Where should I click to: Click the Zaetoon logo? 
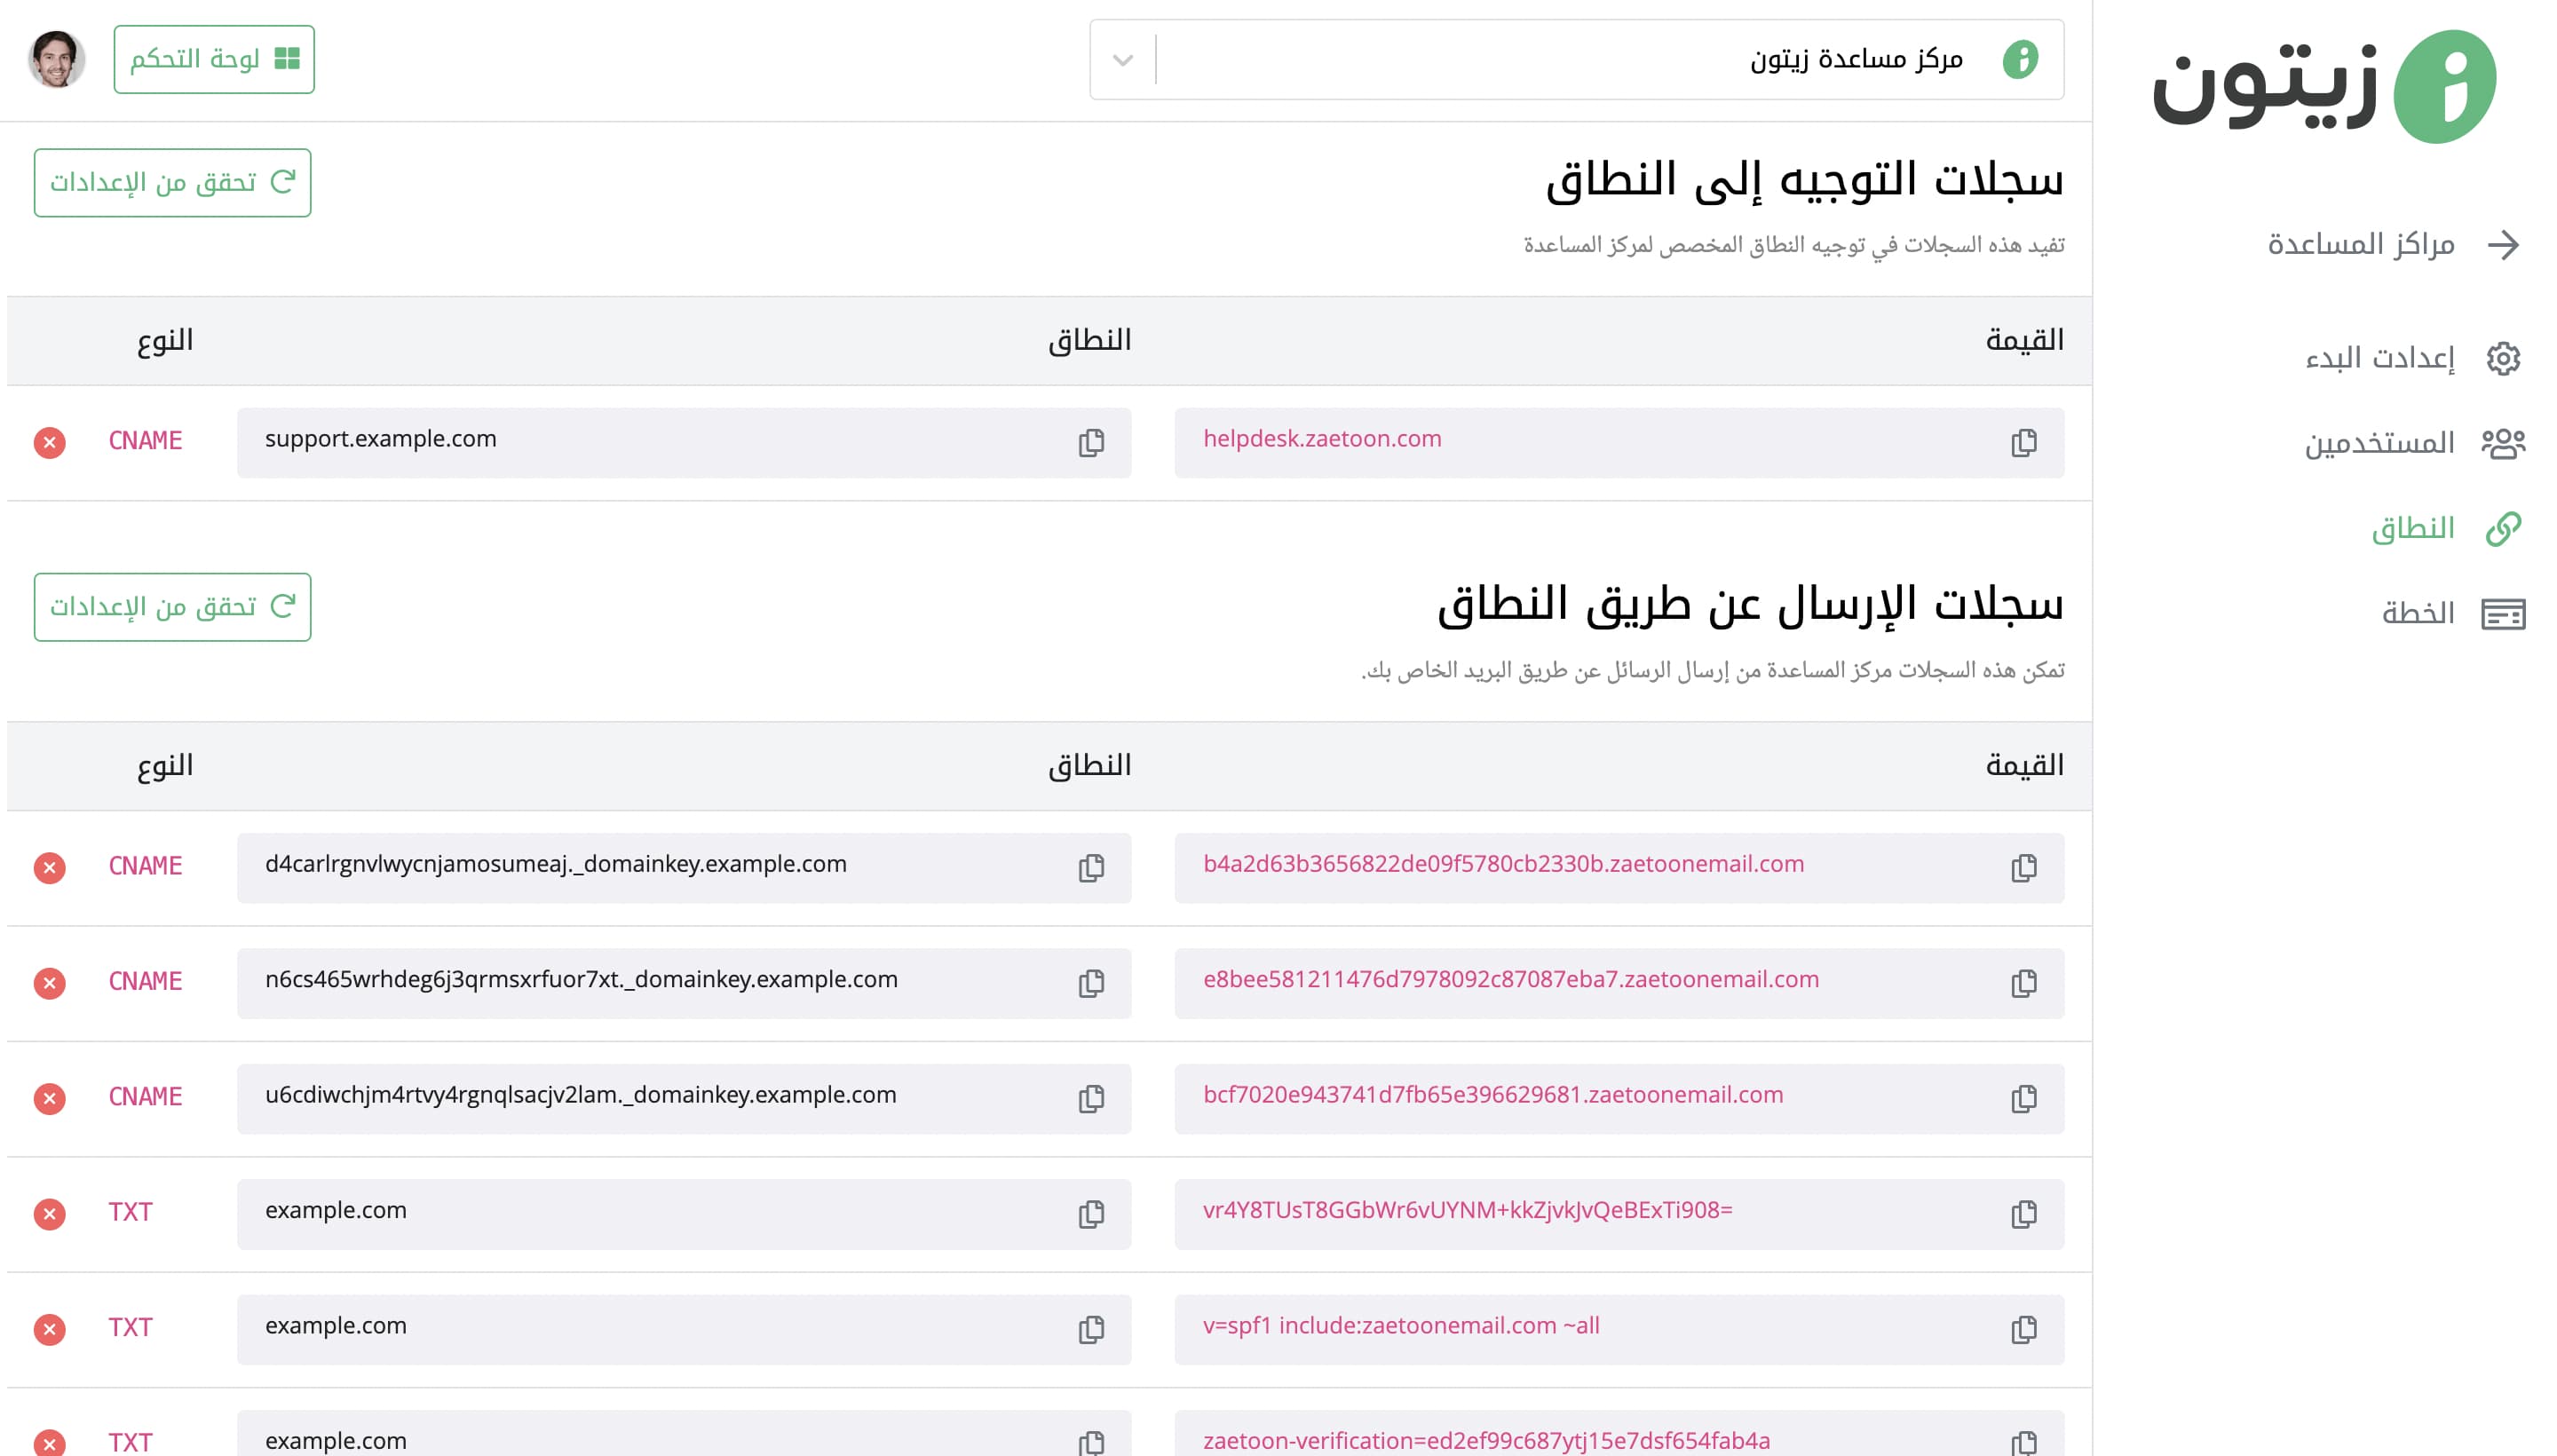click(x=2324, y=86)
